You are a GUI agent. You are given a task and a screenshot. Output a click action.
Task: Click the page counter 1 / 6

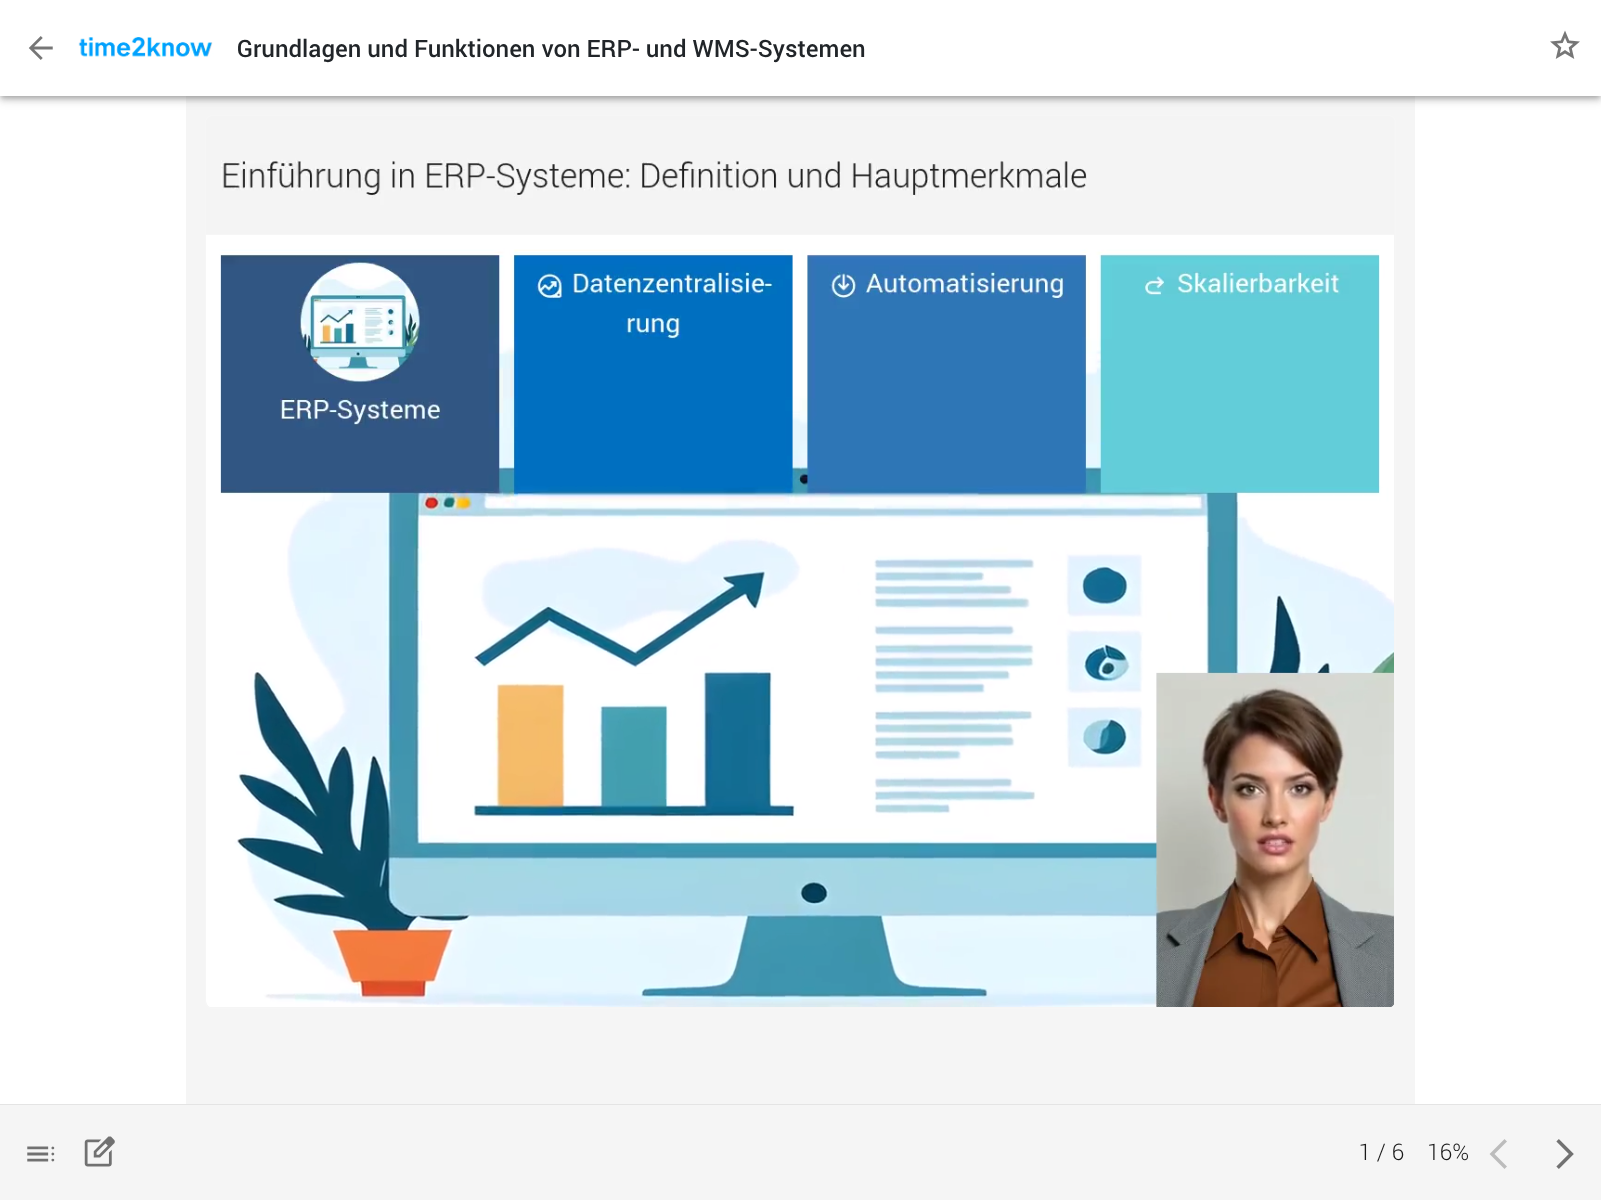(1381, 1152)
